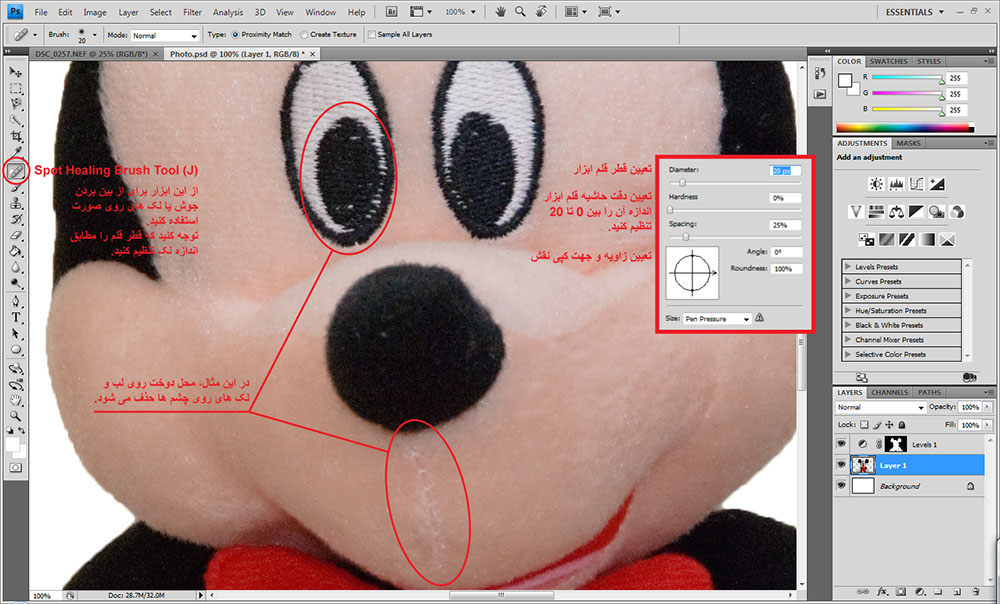Select the Zoom tool in toolbox
The image size is (1000, 604).
coord(15,416)
